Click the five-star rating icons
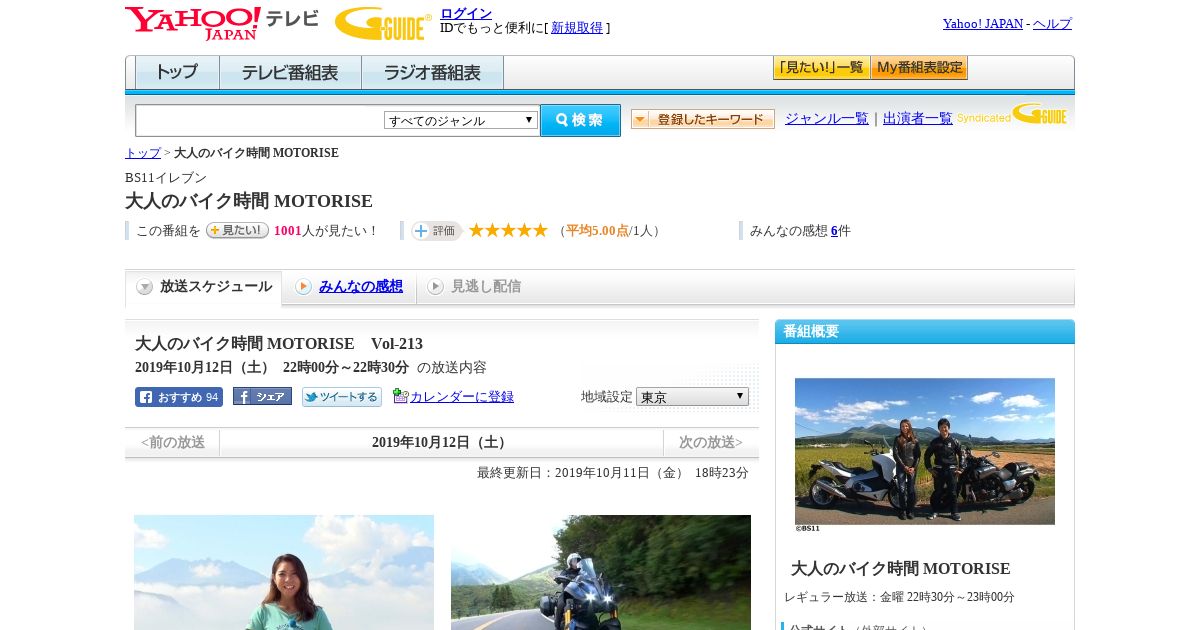Screen dimensions: 1200x630 click(508, 230)
